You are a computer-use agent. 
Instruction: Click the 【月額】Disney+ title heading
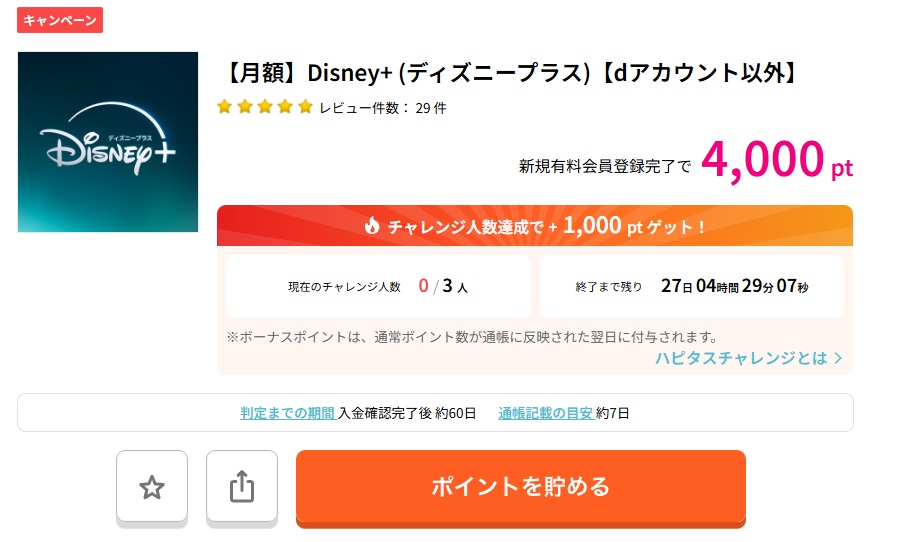[x=512, y=74]
